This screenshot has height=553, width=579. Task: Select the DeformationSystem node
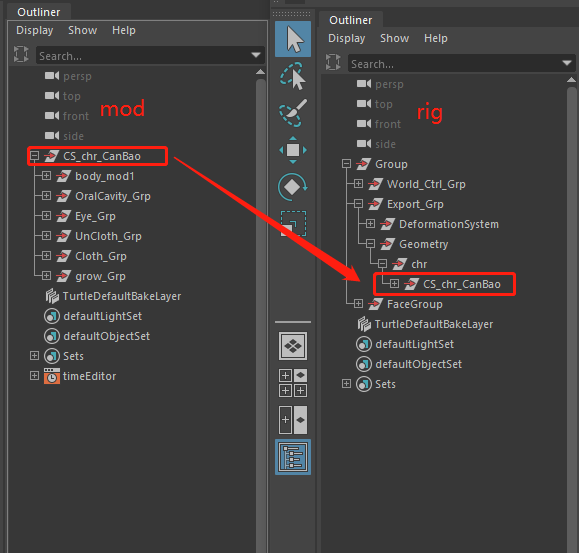[449, 224]
